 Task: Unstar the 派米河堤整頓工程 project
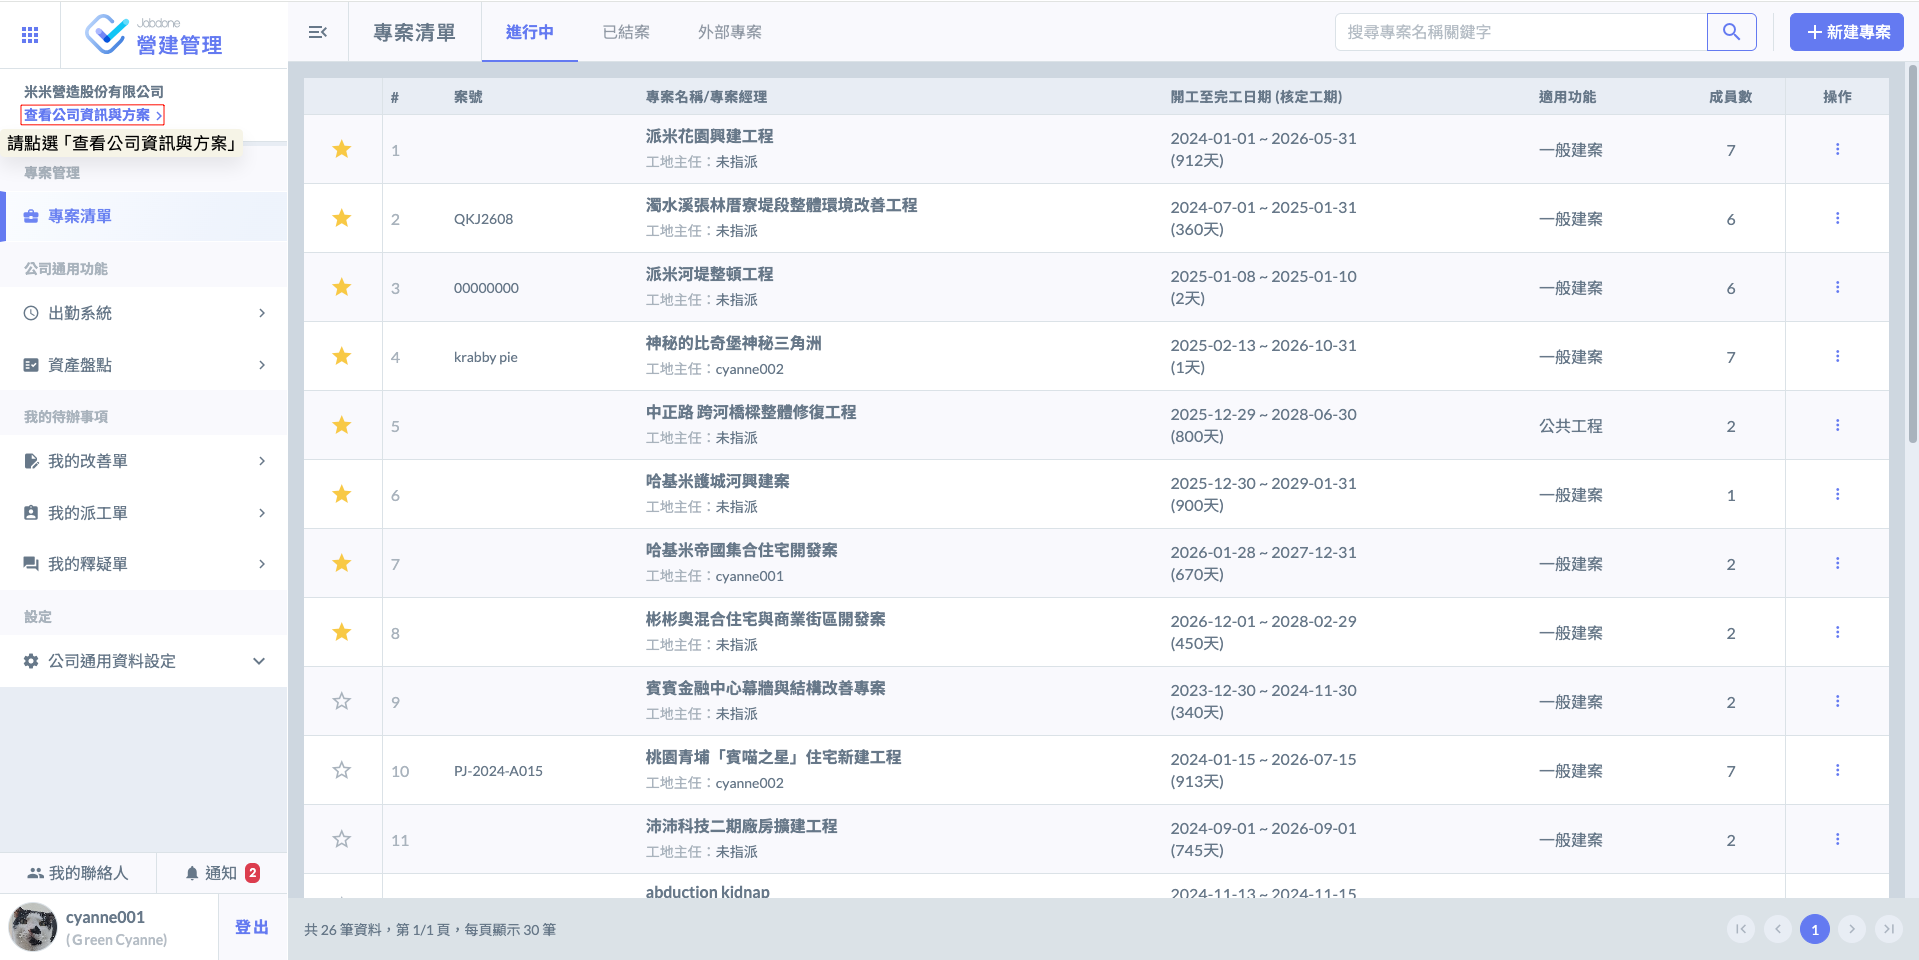click(x=342, y=288)
